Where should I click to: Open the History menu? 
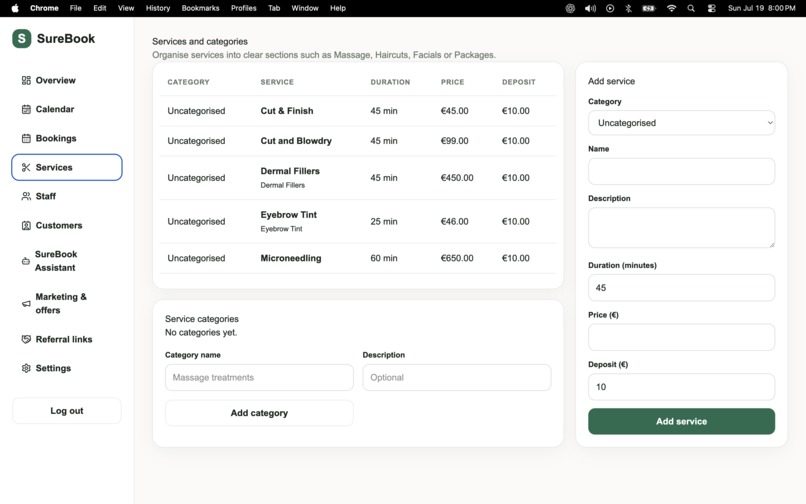coord(158,8)
